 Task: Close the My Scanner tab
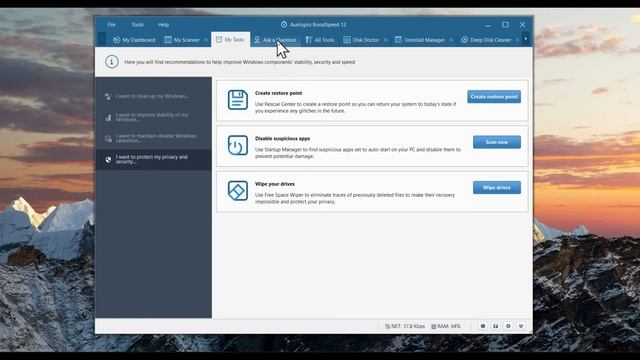click(206, 40)
